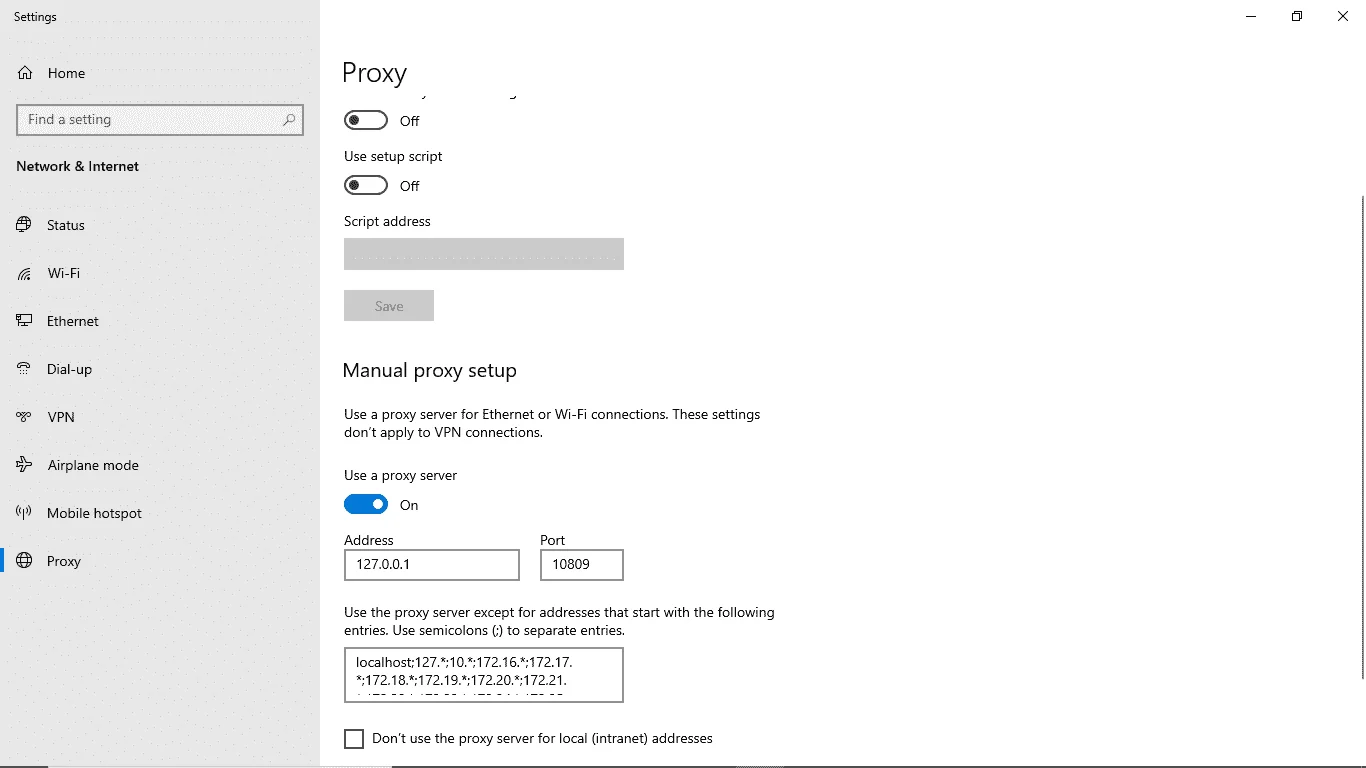Check Don't use proxy for local addresses
The height and width of the screenshot is (768, 1366).
tap(354, 739)
